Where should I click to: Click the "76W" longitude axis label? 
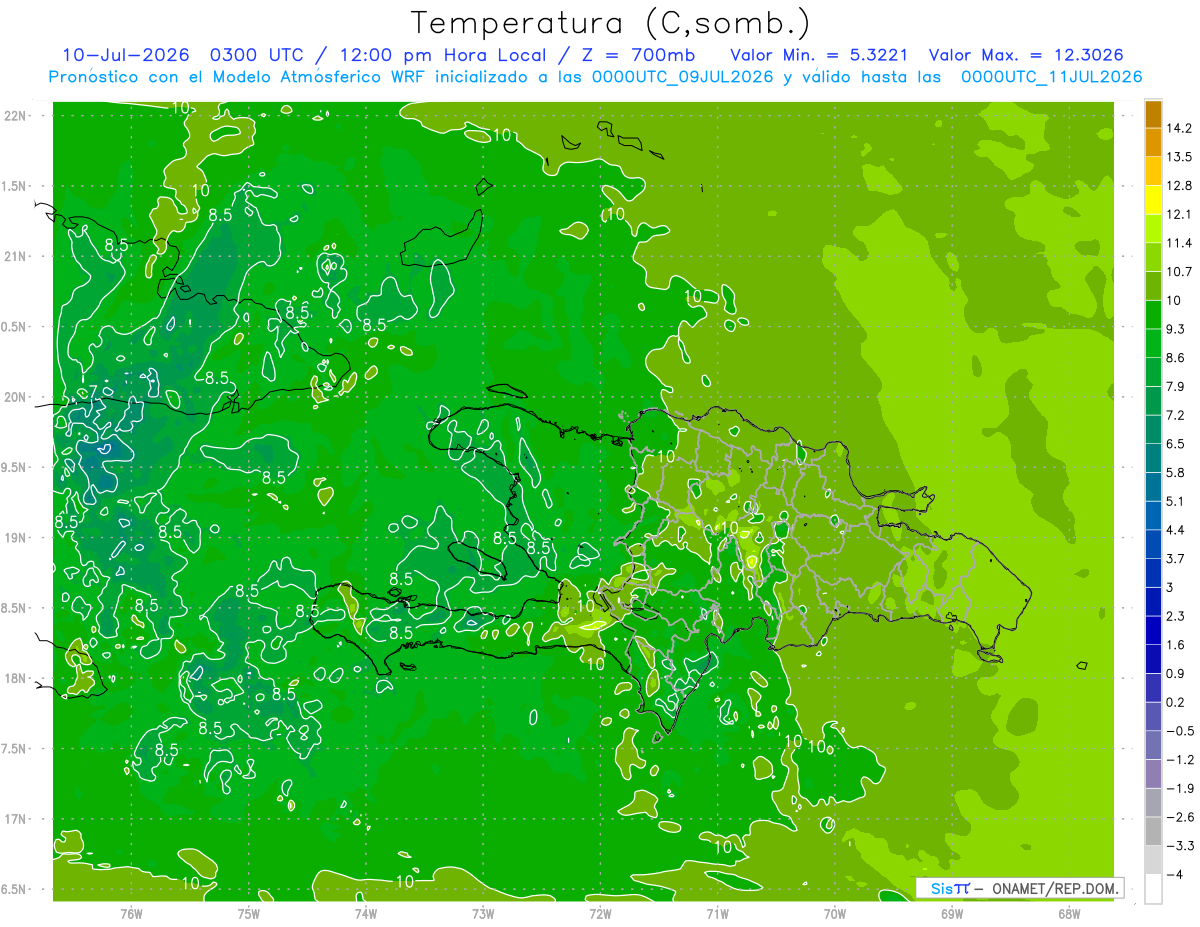point(131,915)
